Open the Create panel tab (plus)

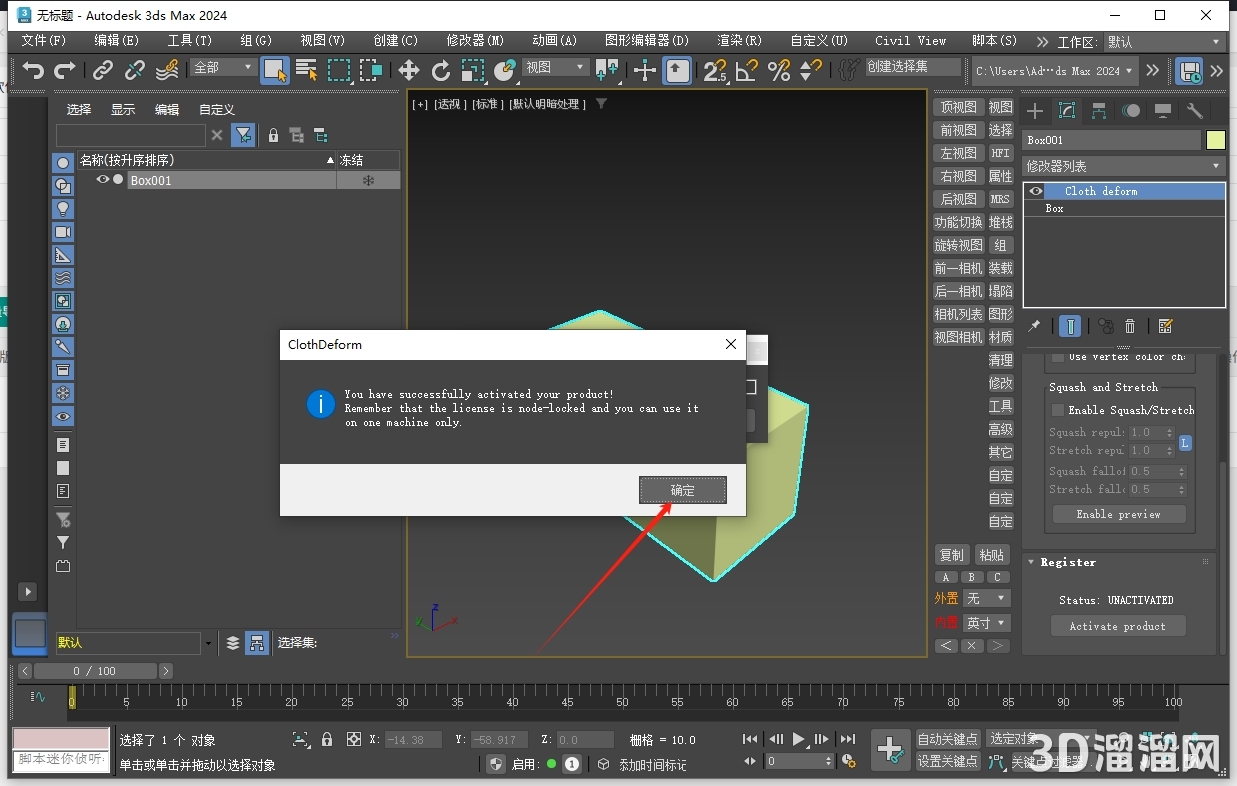(x=1036, y=111)
